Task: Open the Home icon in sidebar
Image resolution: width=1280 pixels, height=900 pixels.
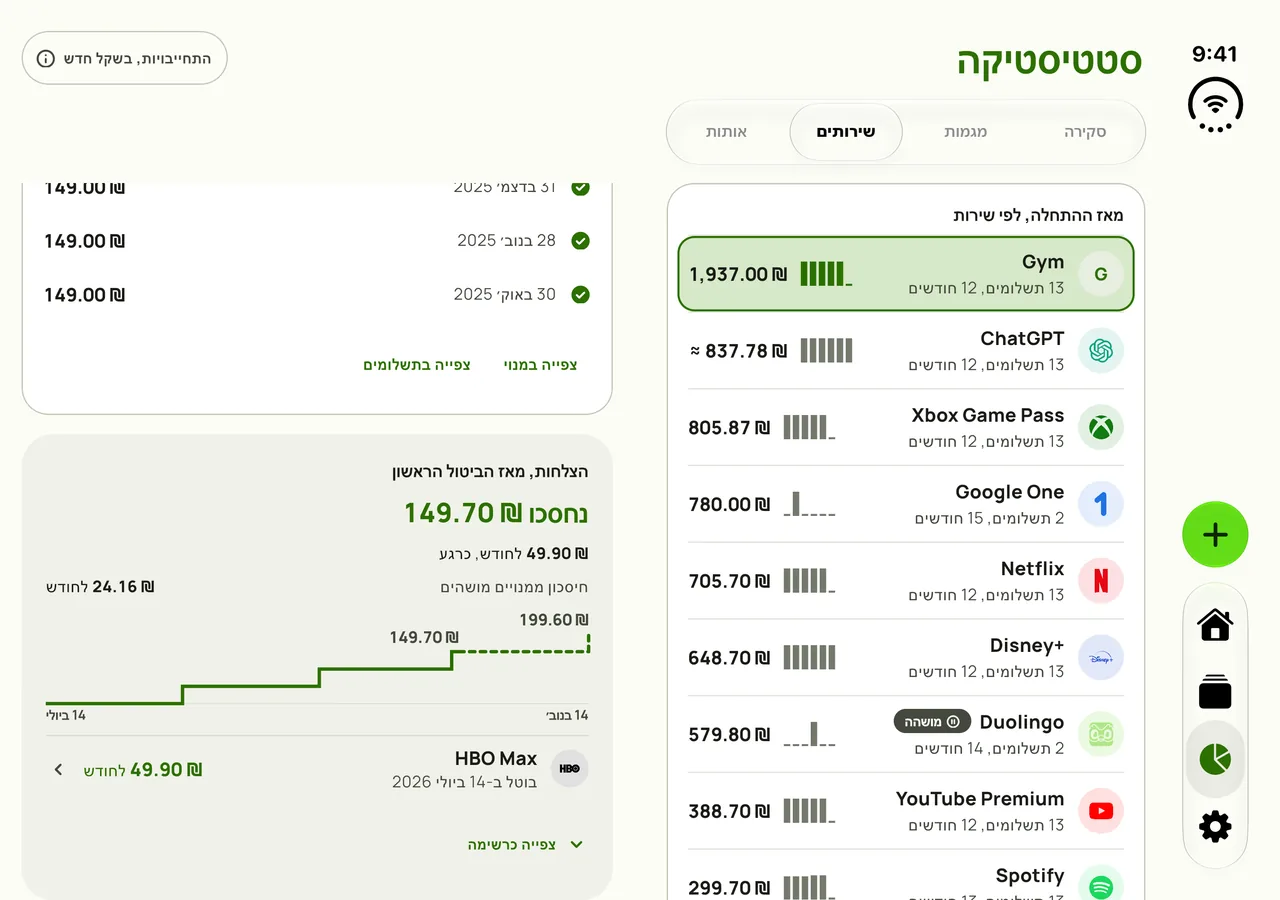Action: (x=1215, y=625)
